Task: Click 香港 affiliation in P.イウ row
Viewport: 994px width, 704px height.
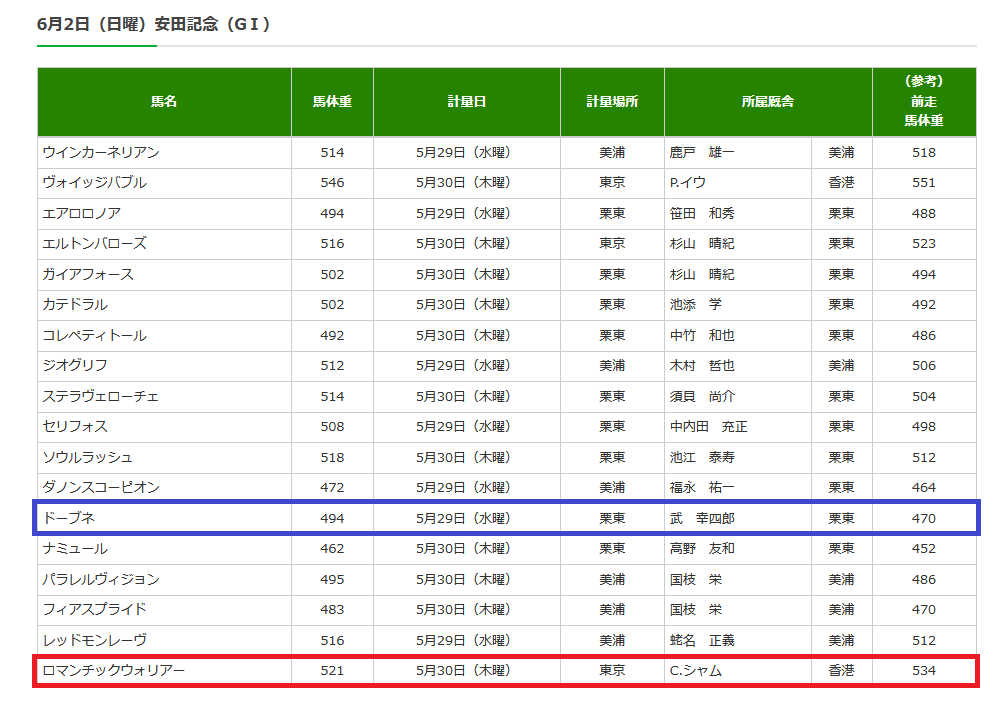Action: (841, 182)
